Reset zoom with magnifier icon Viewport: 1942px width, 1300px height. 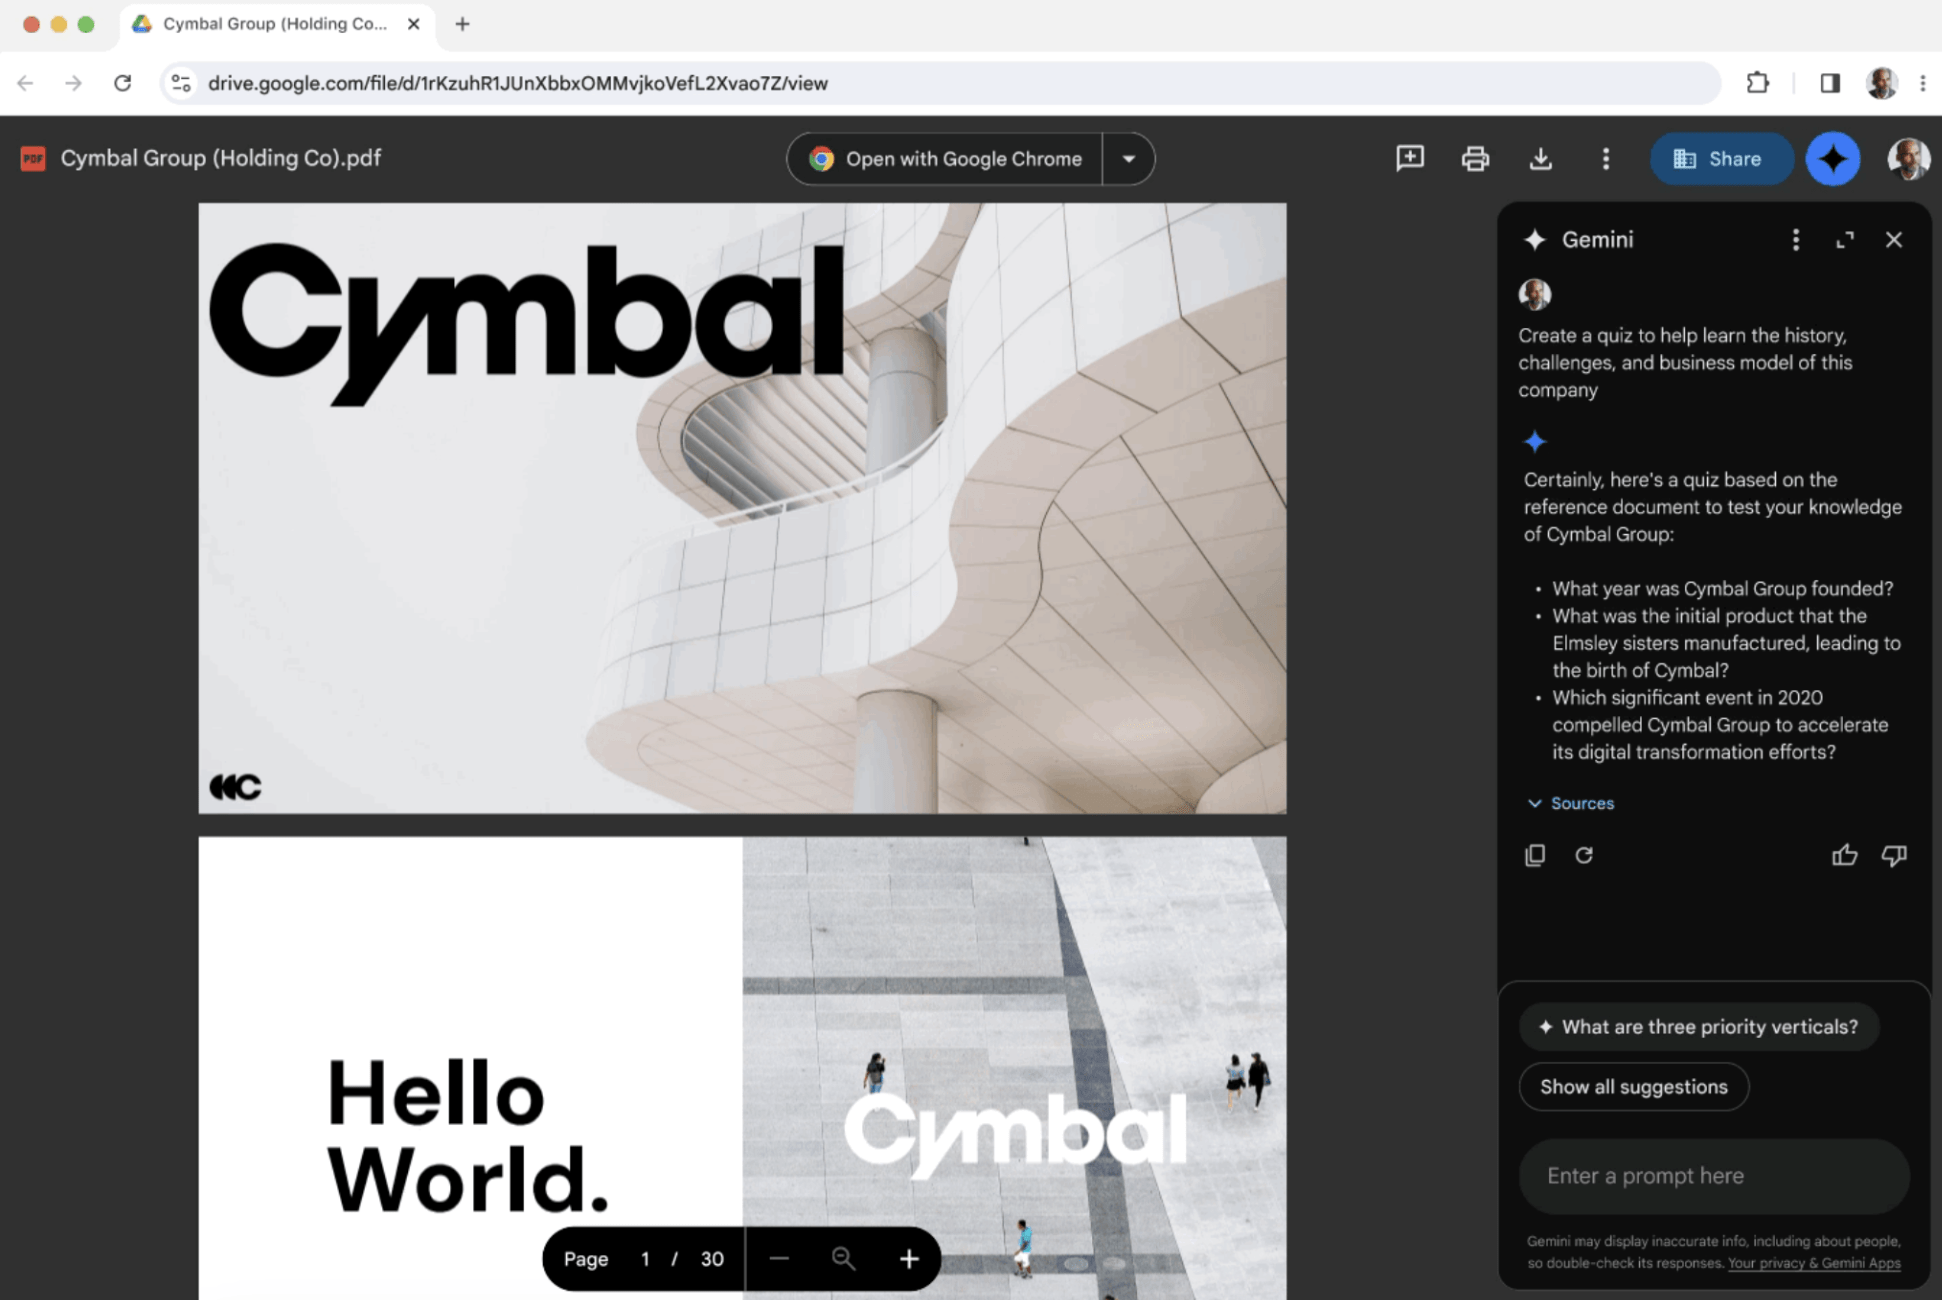tap(843, 1258)
